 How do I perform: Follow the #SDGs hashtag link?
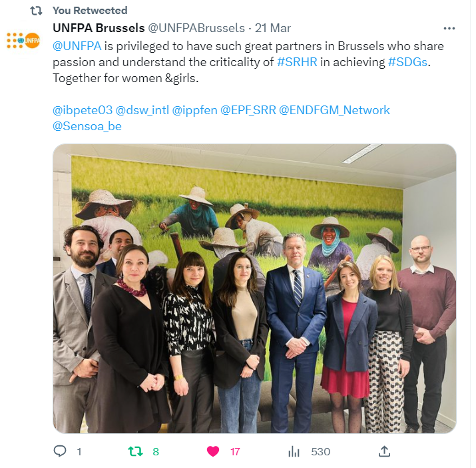(x=408, y=62)
